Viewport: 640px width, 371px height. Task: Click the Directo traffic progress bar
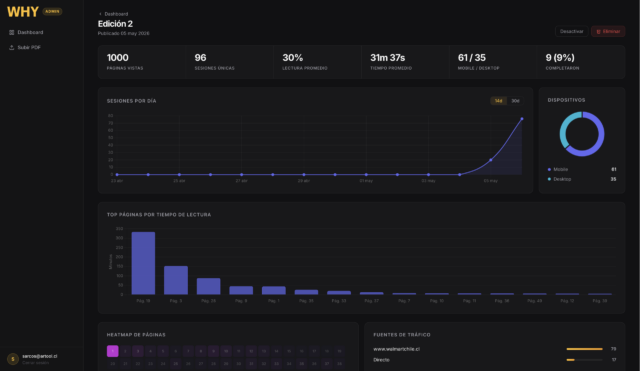tap(584, 360)
